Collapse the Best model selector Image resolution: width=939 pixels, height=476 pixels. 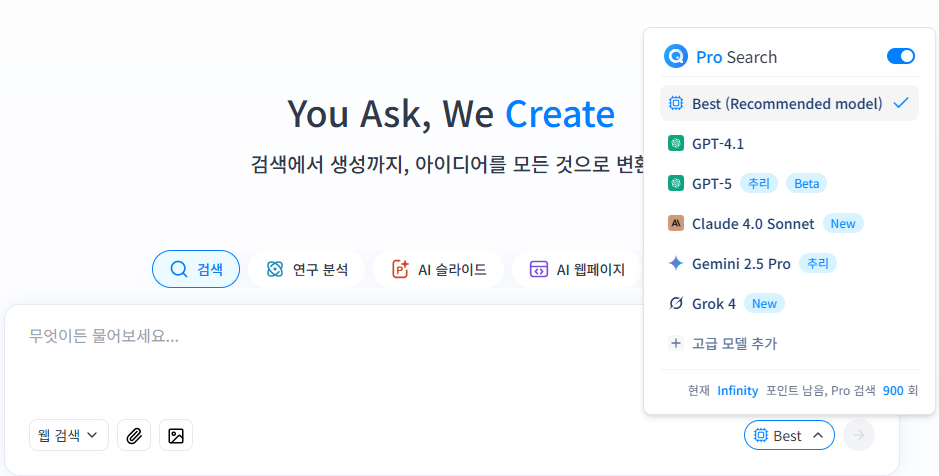point(789,435)
